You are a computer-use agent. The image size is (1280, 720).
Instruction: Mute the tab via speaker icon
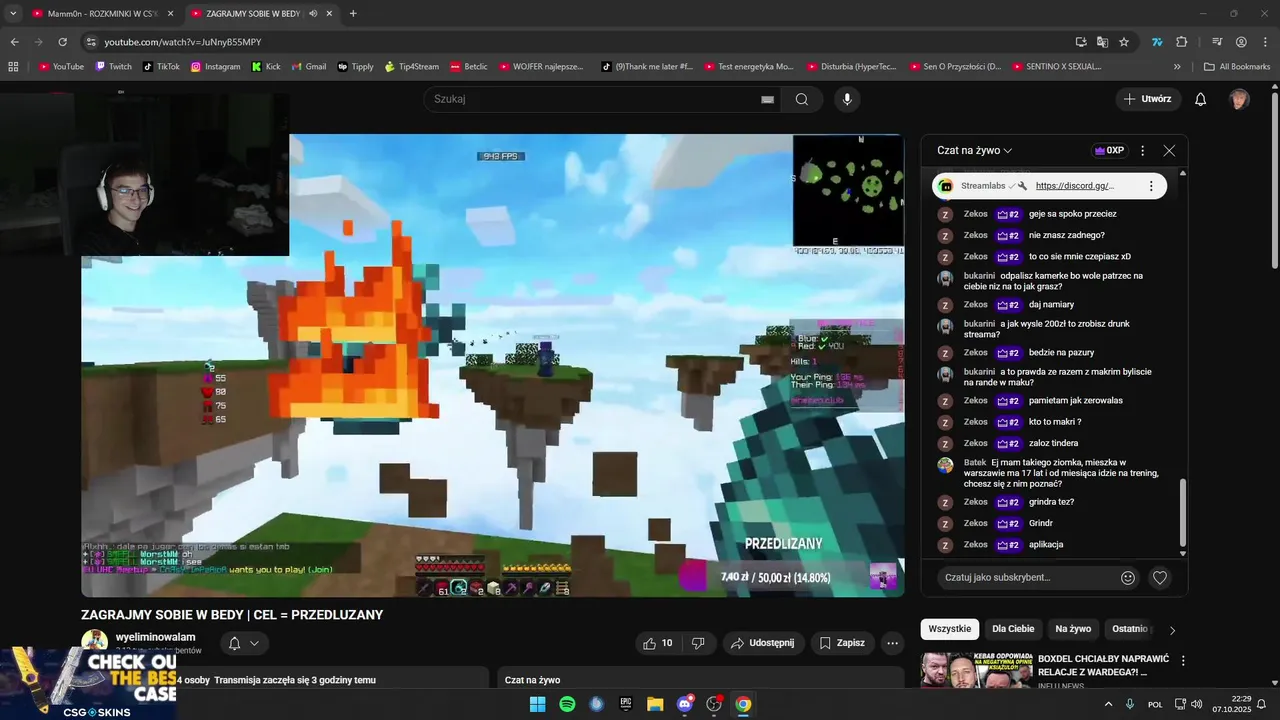coord(313,14)
